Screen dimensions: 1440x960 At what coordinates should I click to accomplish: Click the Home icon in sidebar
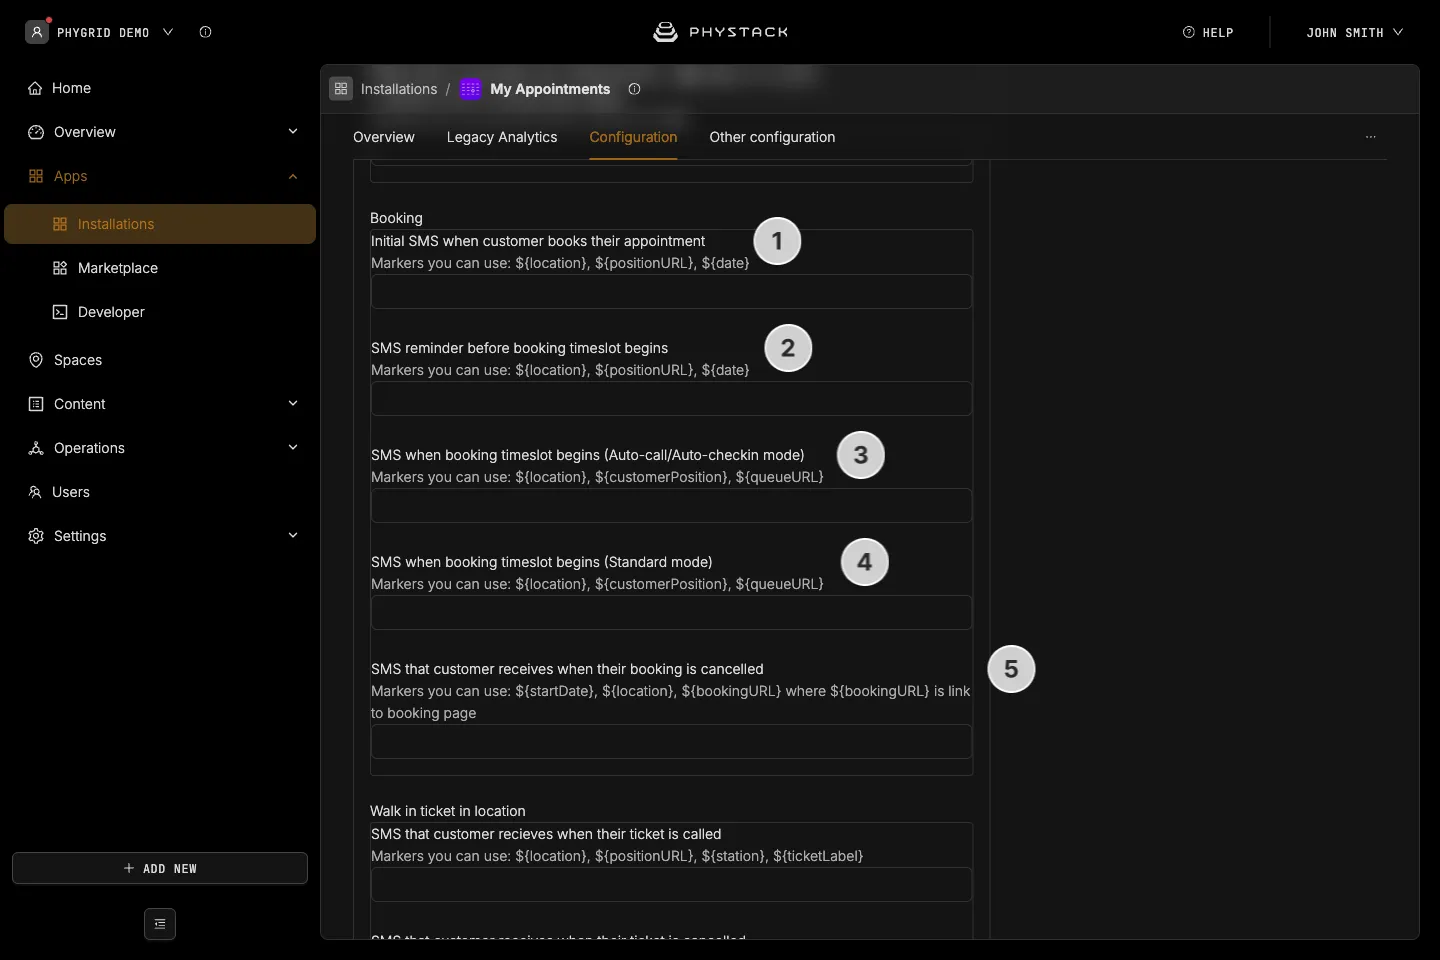coord(35,88)
